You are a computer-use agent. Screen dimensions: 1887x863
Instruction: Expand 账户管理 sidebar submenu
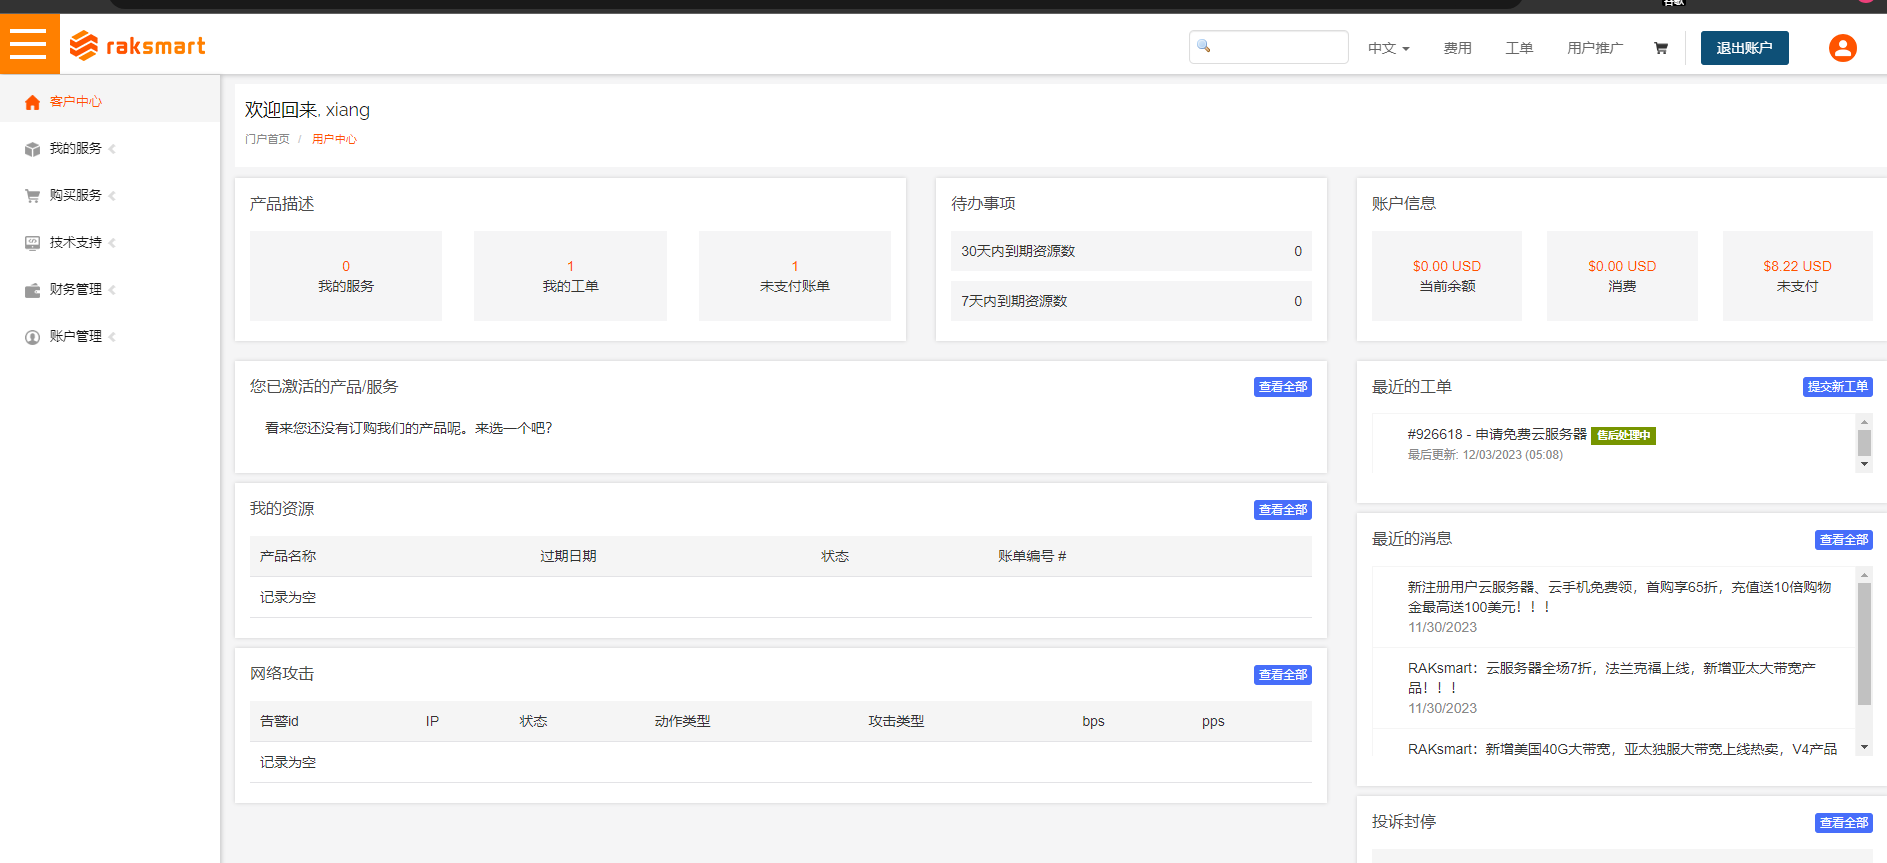click(112, 337)
